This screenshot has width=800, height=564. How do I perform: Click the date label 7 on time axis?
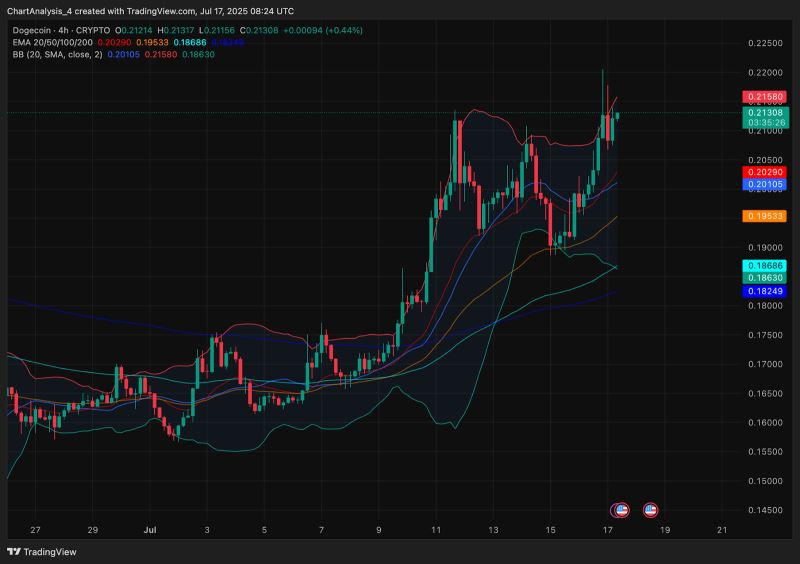[321, 530]
